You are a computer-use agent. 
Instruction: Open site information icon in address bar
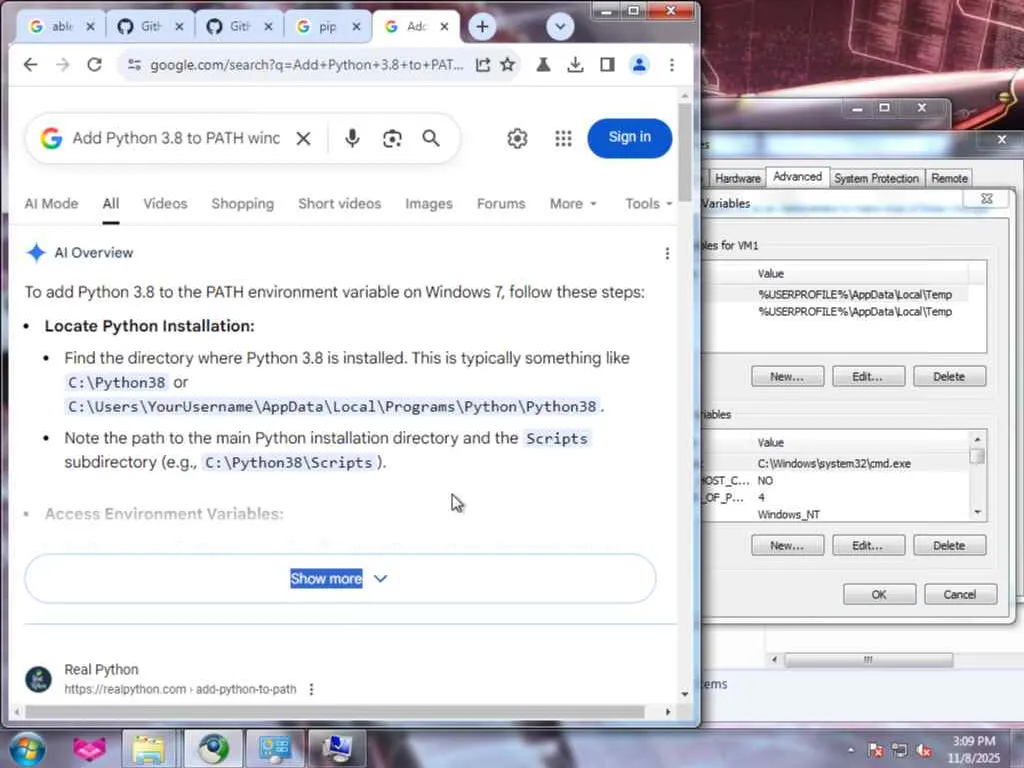tap(135, 65)
